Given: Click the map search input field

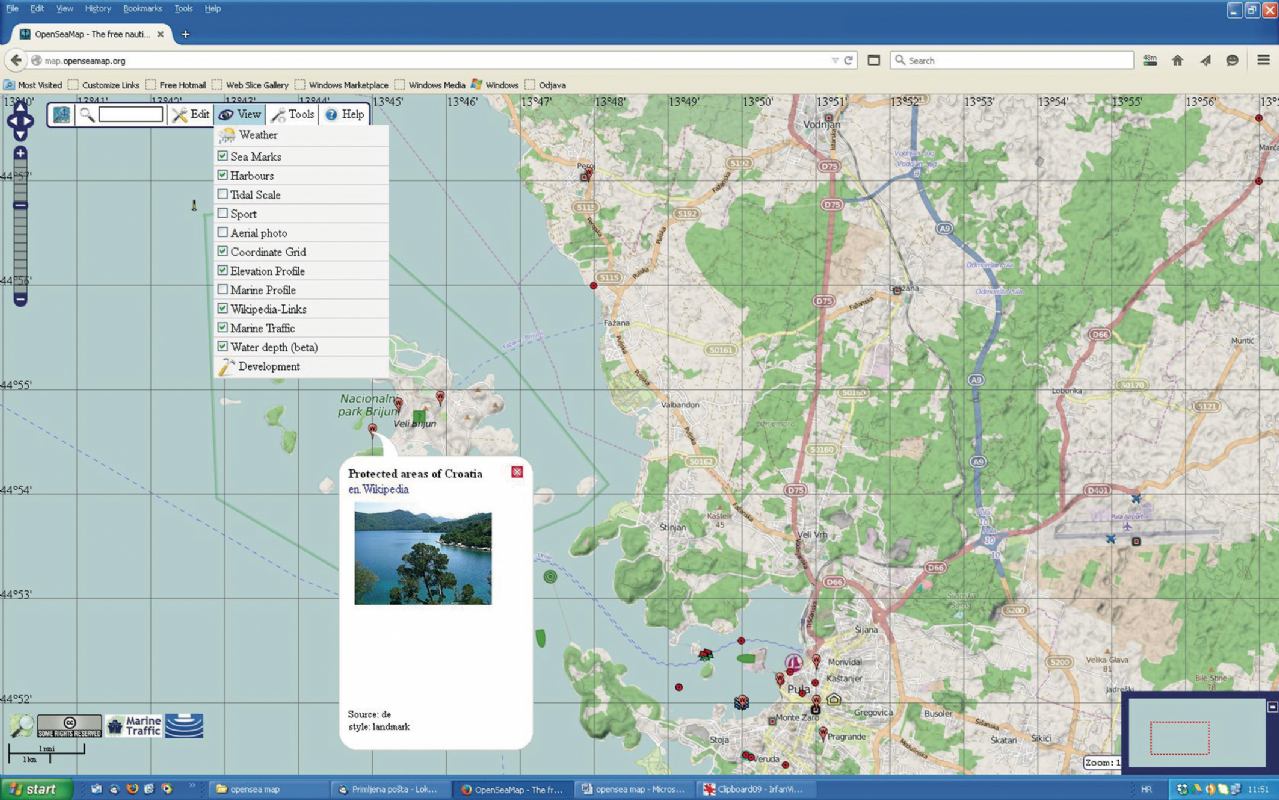Looking at the screenshot, I should pyautogui.click(x=131, y=115).
